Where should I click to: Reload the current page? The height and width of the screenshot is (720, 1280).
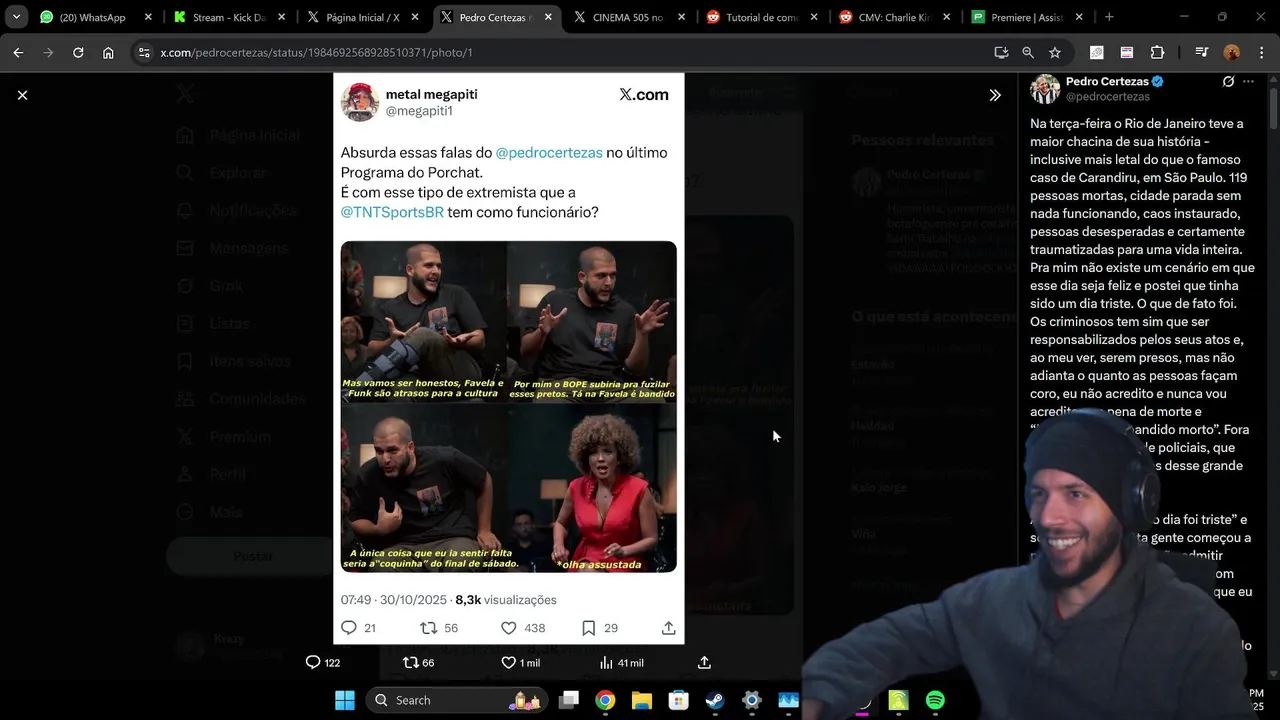coord(78,53)
